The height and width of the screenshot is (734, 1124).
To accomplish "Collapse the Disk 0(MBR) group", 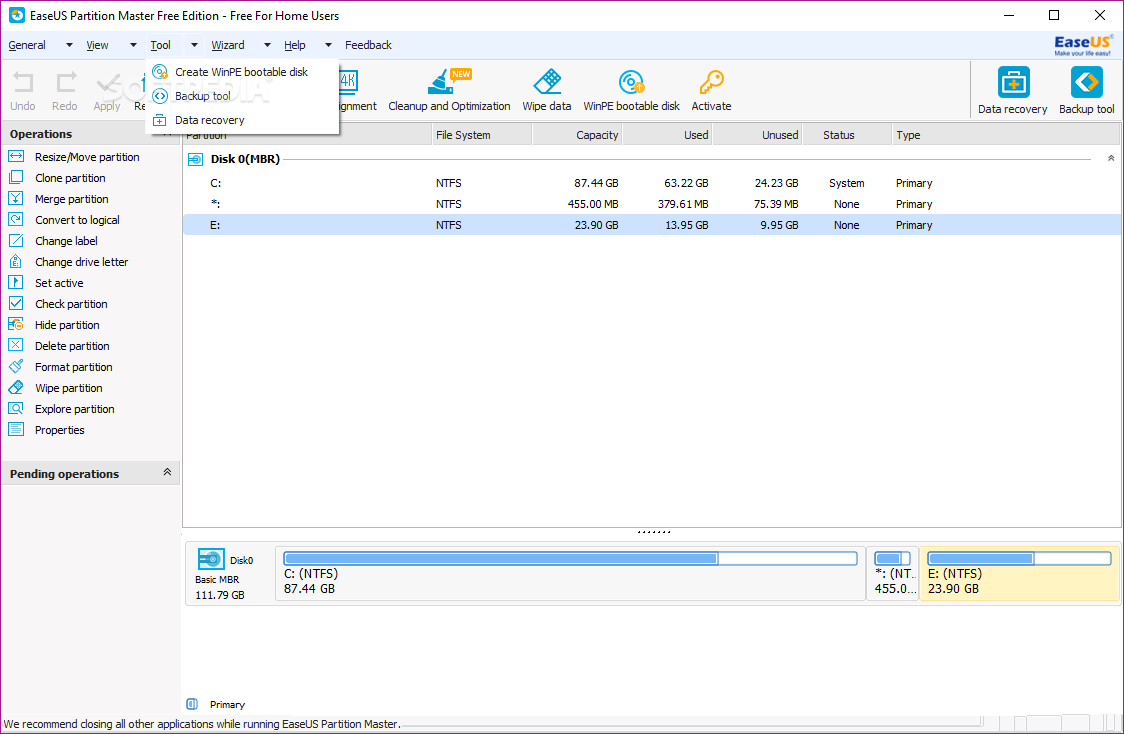I will tap(1111, 158).
